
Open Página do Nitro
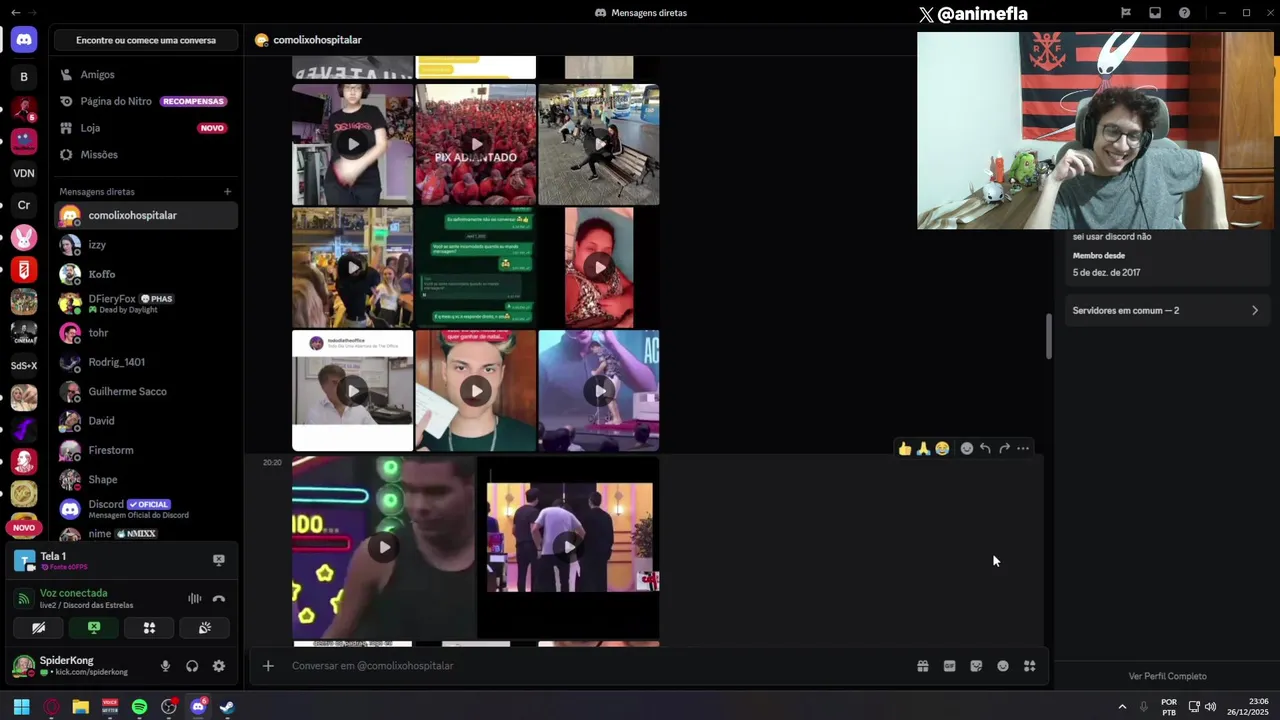146,101
